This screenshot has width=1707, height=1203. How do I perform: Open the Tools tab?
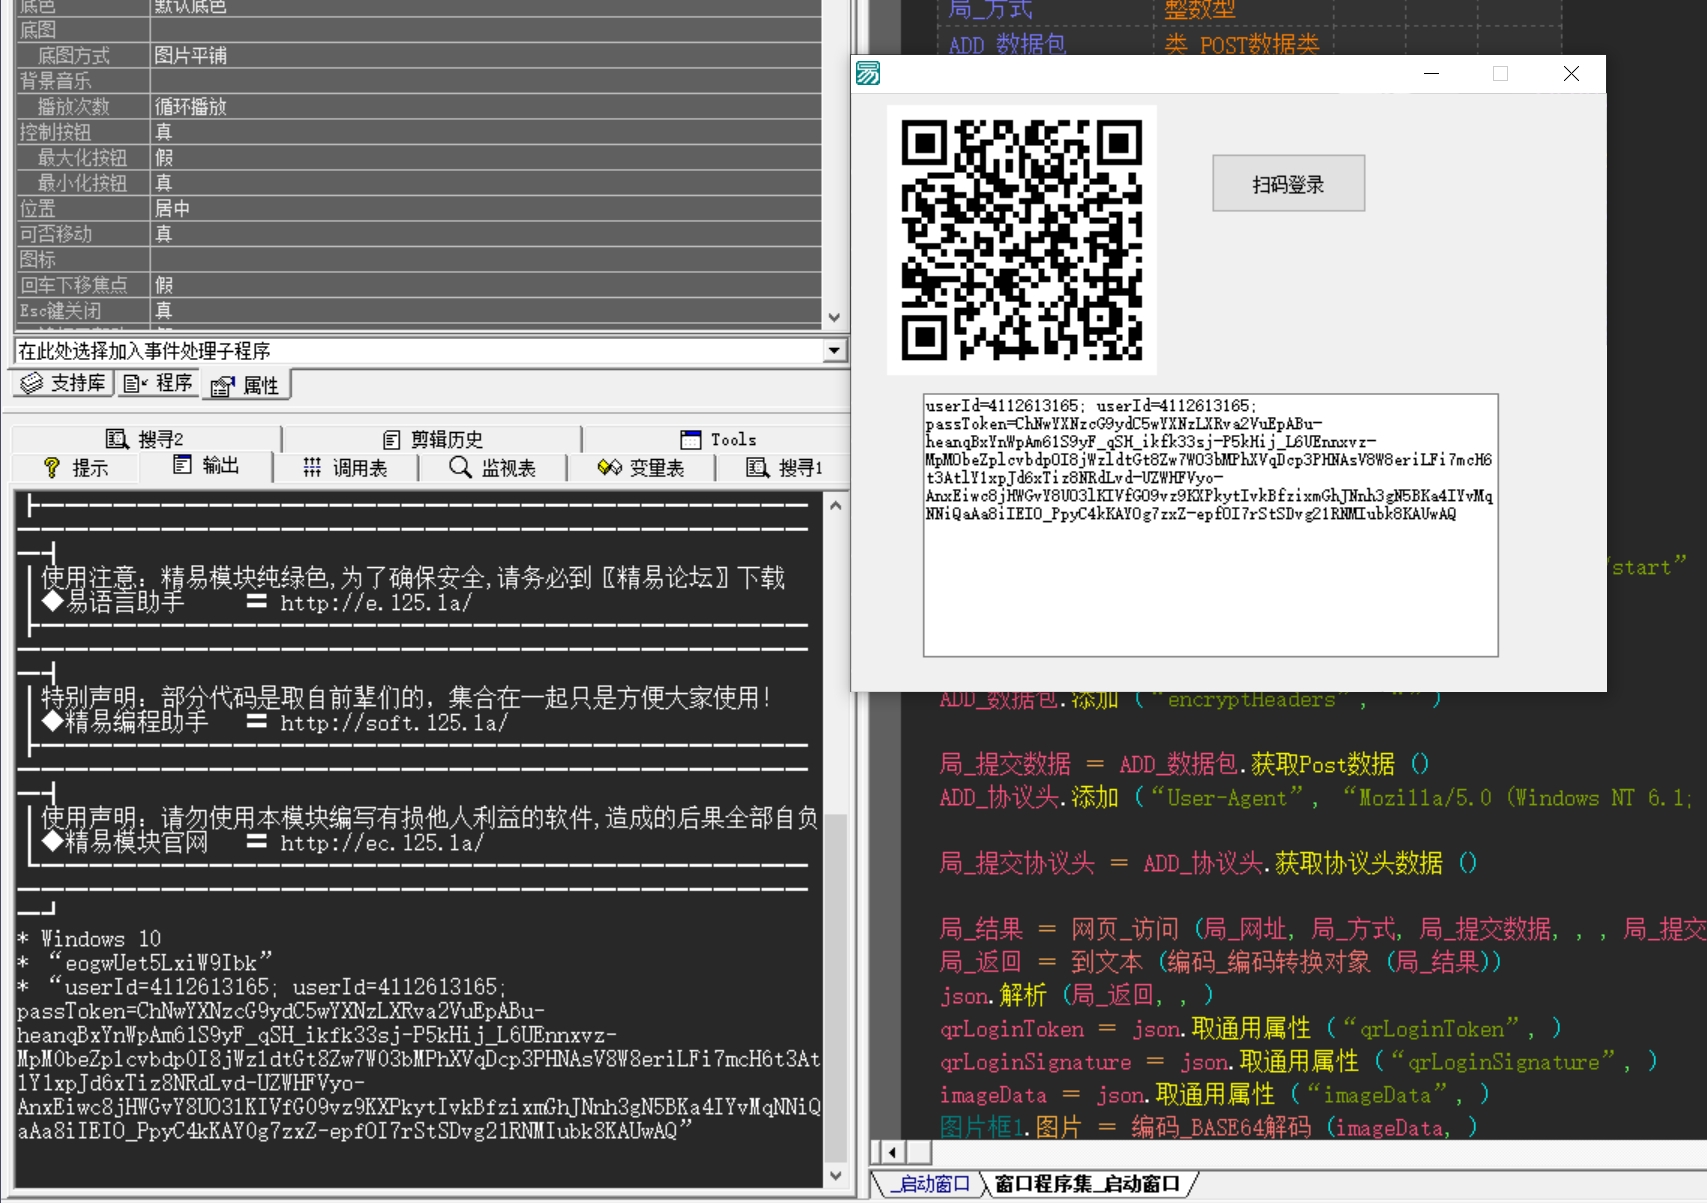(718, 439)
